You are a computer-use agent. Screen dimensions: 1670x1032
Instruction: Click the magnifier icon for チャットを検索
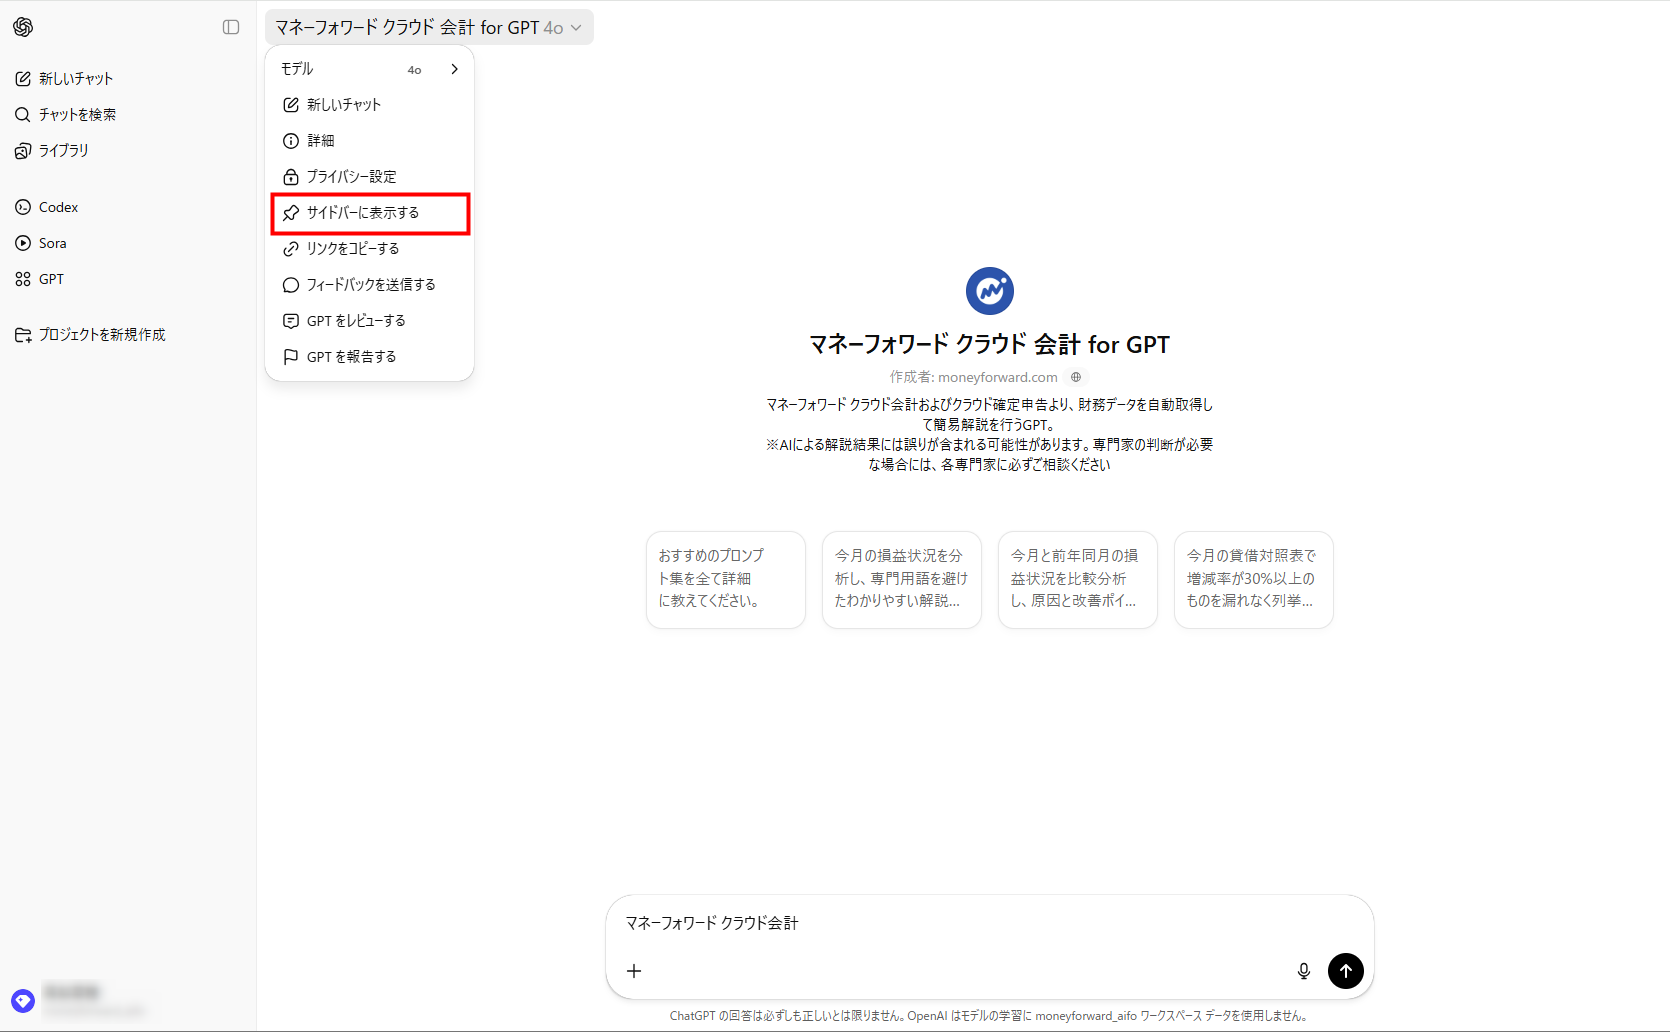click(x=23, y=114)
